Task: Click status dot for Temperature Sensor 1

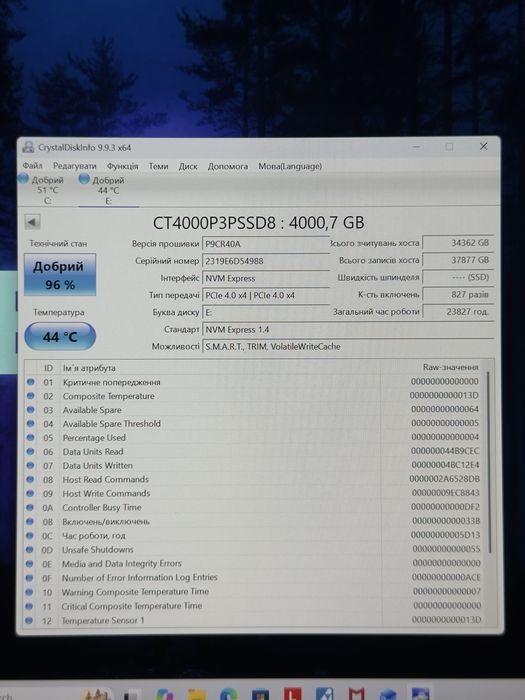Action: pos(29,620)
